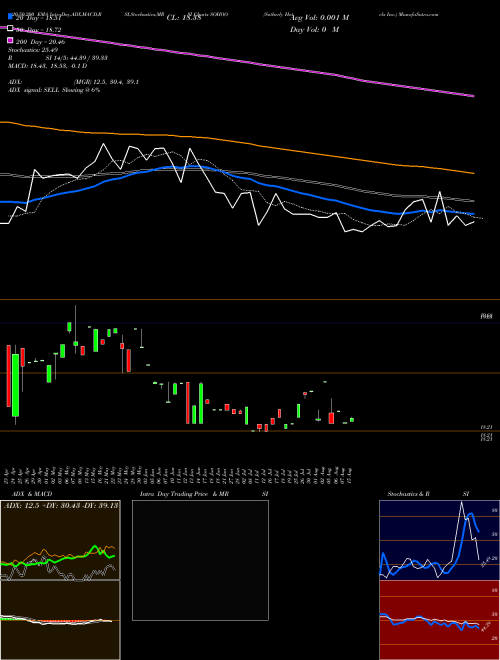Click the white 50 Day EMA legend swatch
The image size is (500, 660).
point(11,28)
